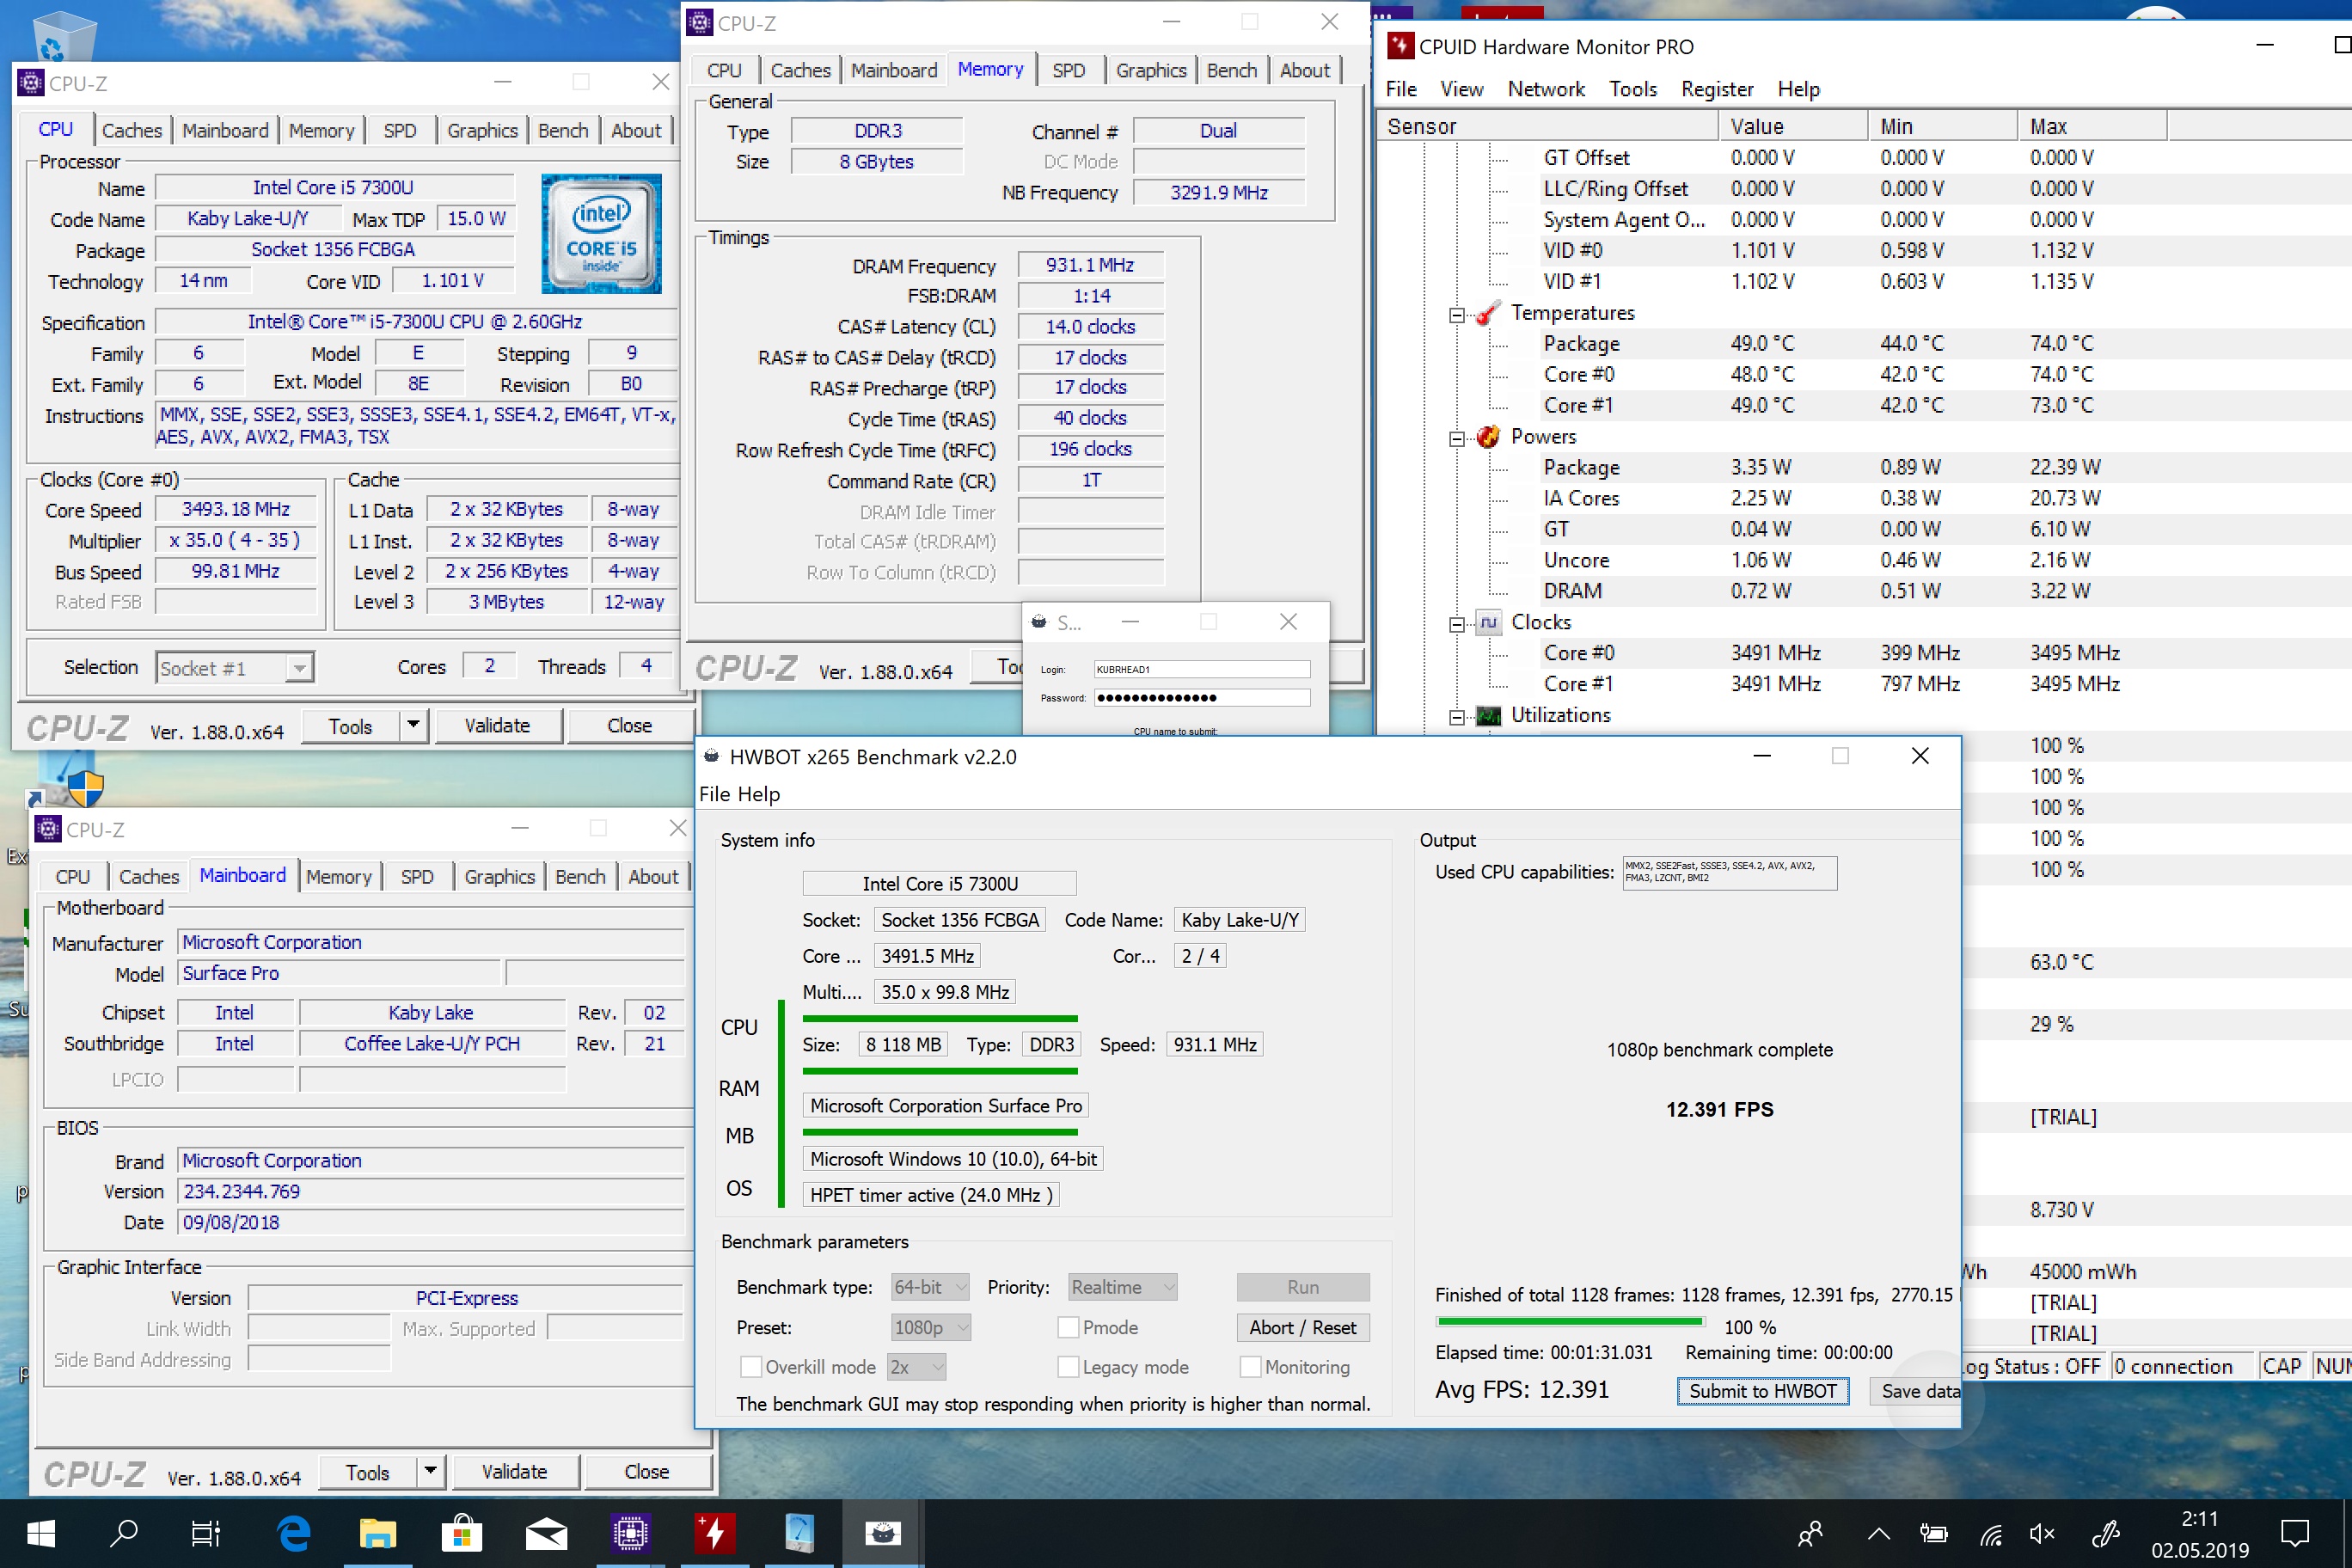
Task: Open the File menu in HWBOT x265
Action: coord(715,794)
